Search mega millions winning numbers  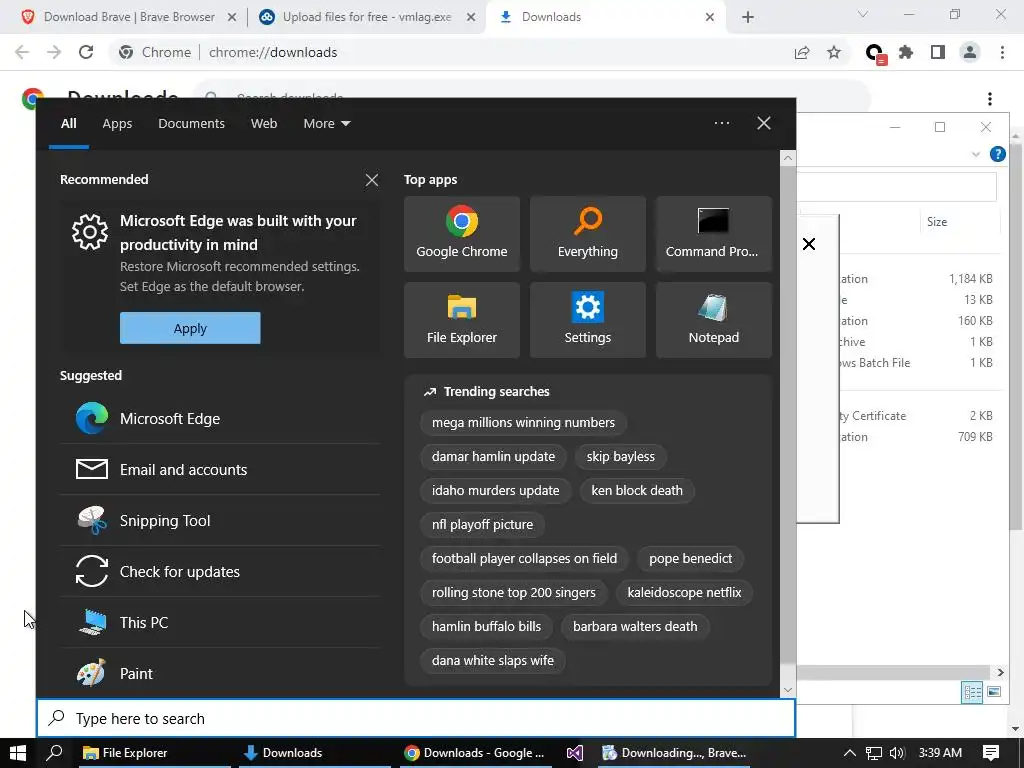[x=523, y=423]
